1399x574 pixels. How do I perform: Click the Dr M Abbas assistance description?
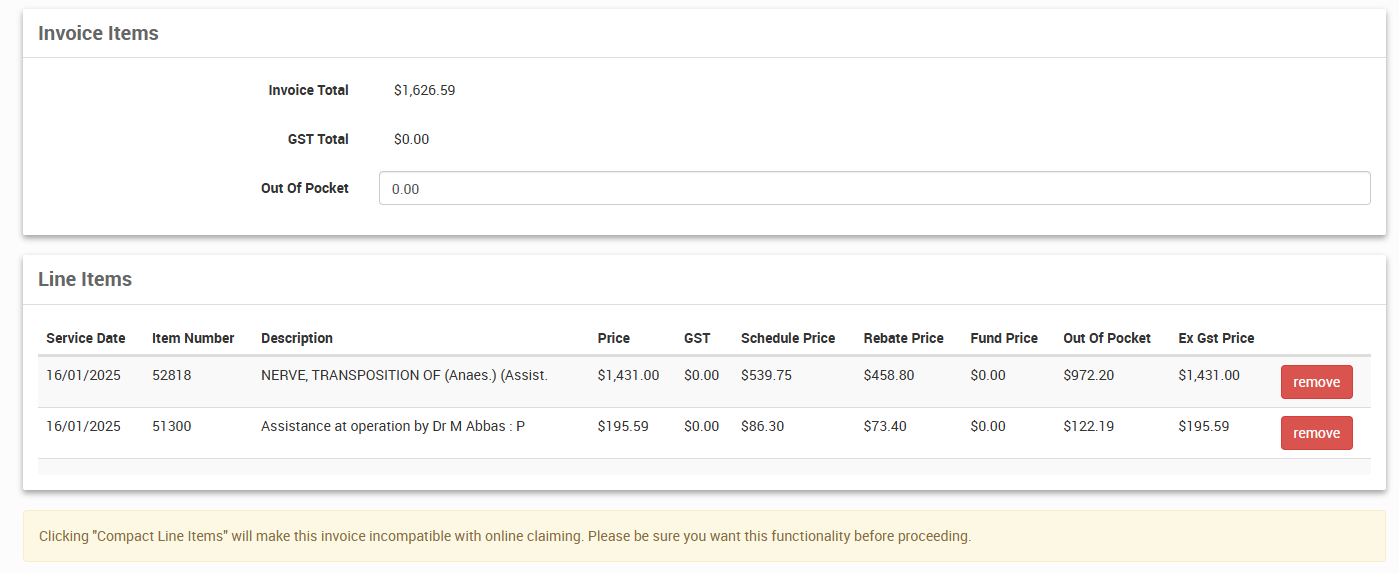coord(393,426)
